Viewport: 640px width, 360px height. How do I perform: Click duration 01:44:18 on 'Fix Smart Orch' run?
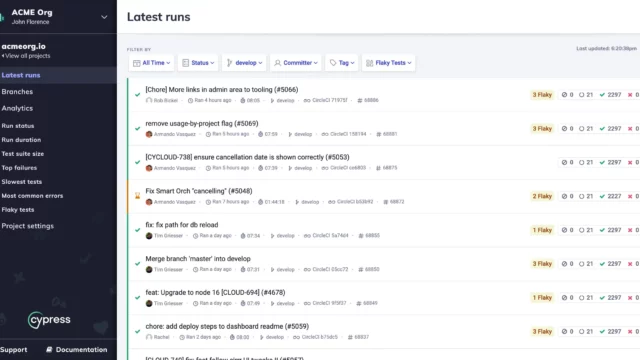coord(271,202)
